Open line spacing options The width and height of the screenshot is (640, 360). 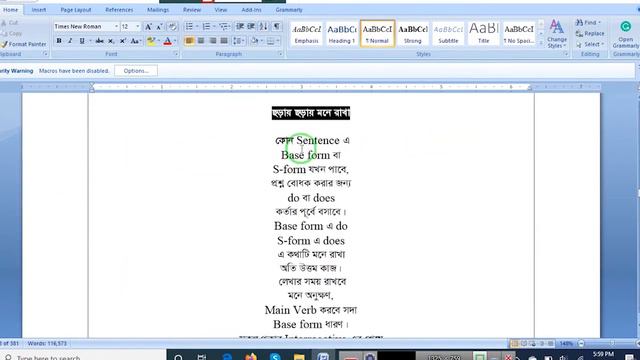[238, 41]
